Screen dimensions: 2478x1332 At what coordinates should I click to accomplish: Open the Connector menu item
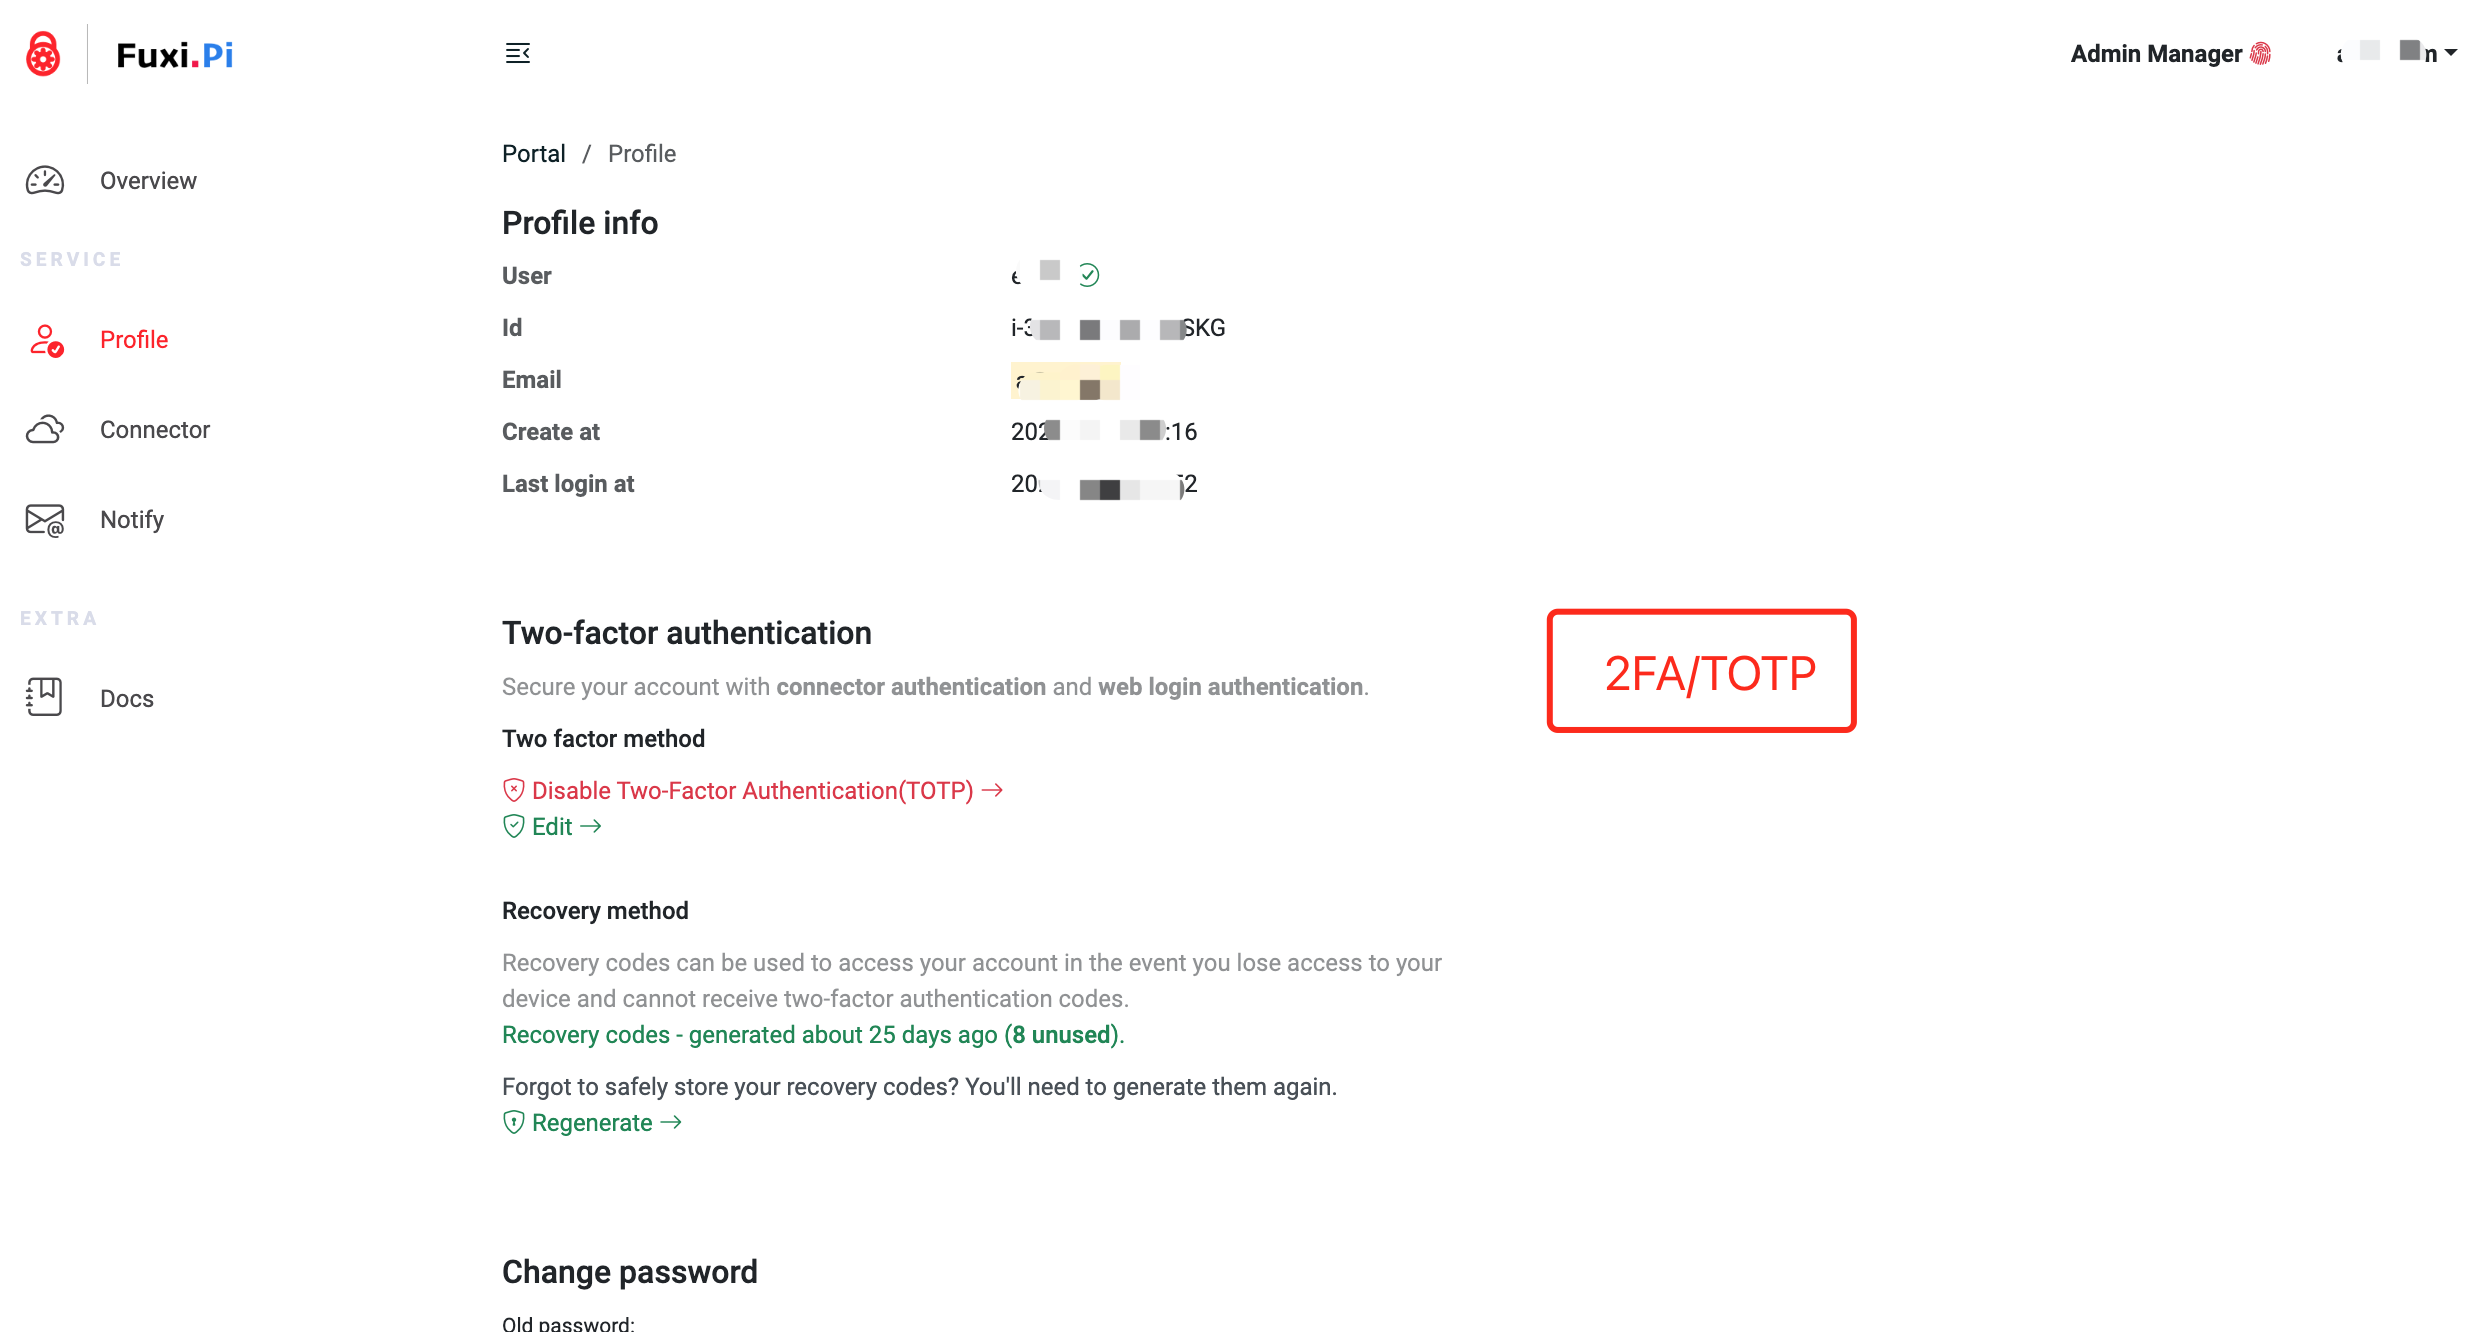[x=155, y=430]
